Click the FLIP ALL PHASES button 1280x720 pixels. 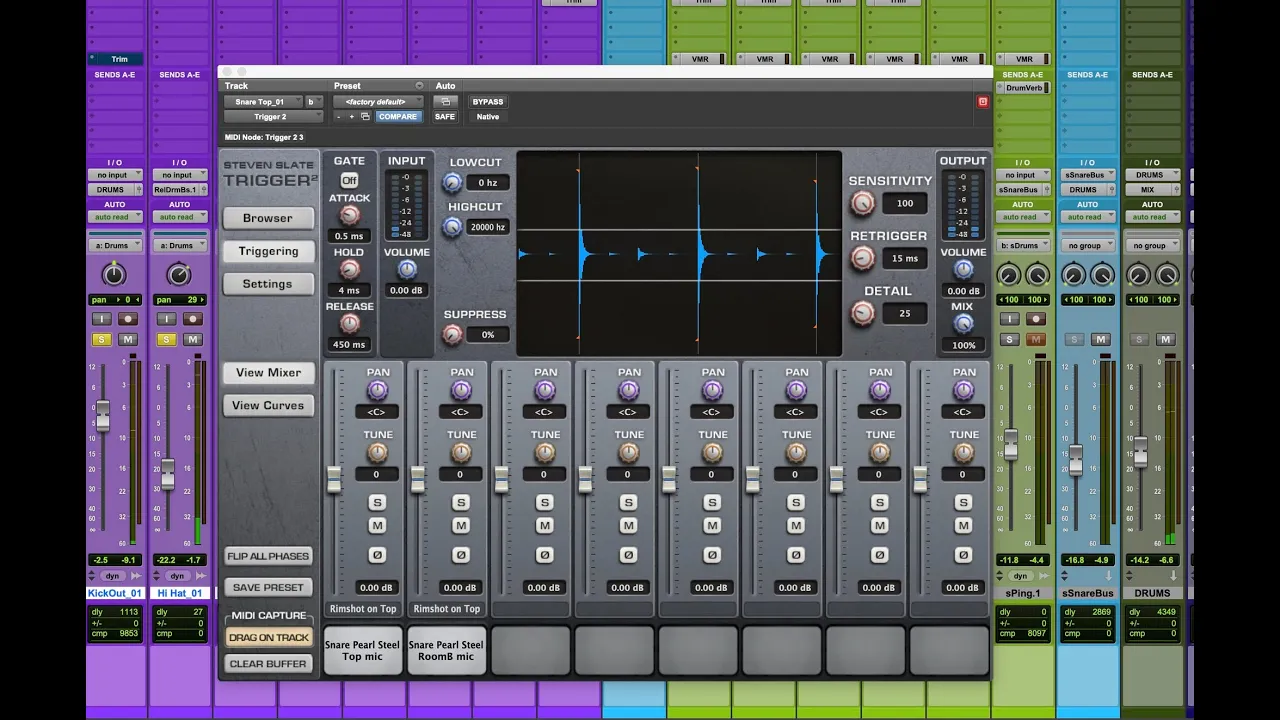[268, 556]
